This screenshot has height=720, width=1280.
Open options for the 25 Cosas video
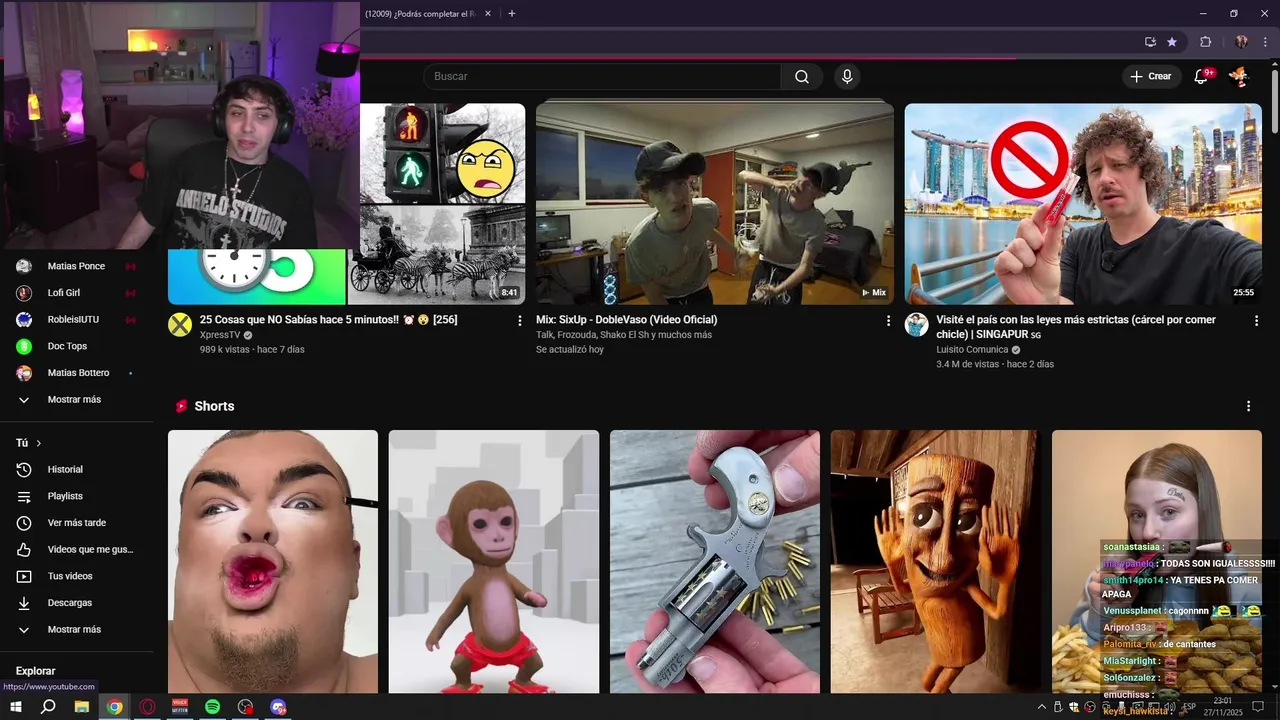coord(519,321)
